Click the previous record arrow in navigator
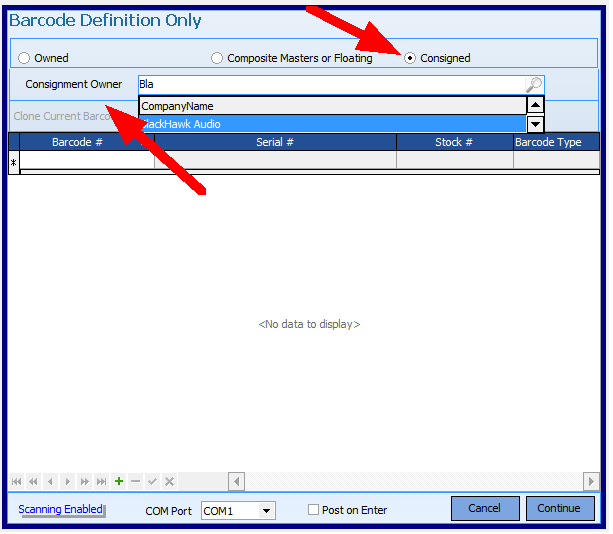 51,482
